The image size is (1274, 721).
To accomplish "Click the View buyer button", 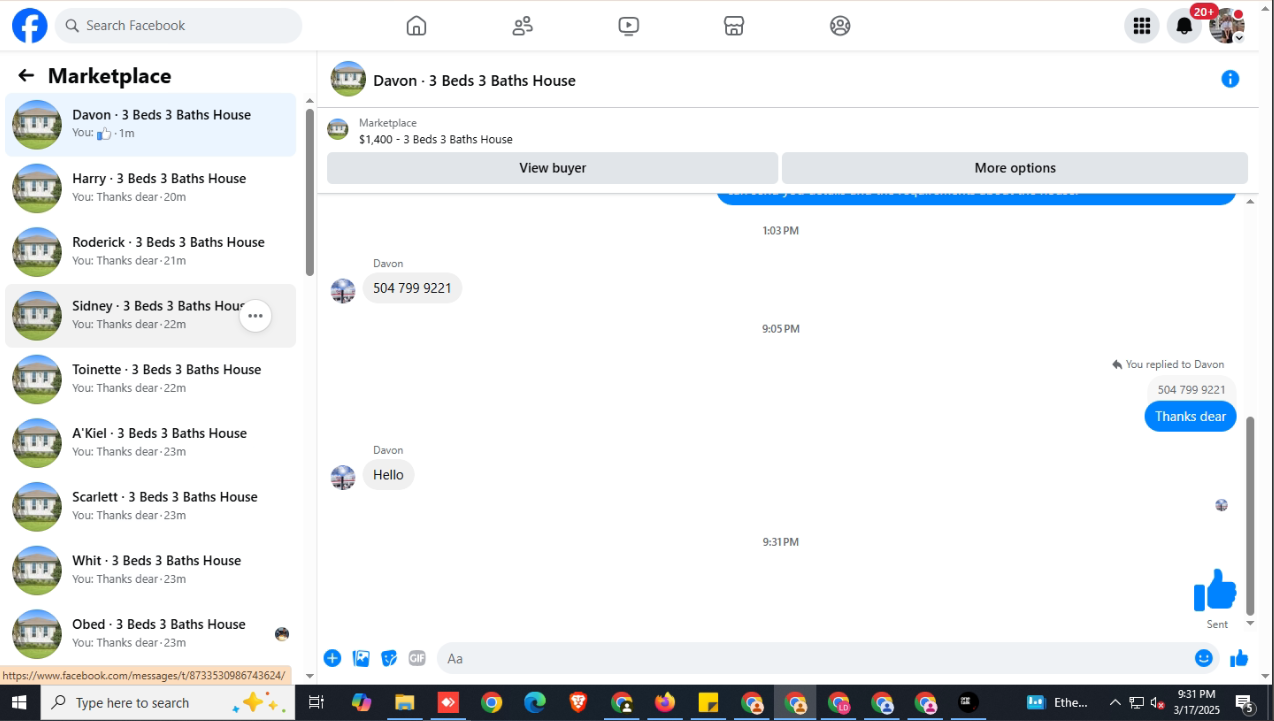I will (552, 168).
